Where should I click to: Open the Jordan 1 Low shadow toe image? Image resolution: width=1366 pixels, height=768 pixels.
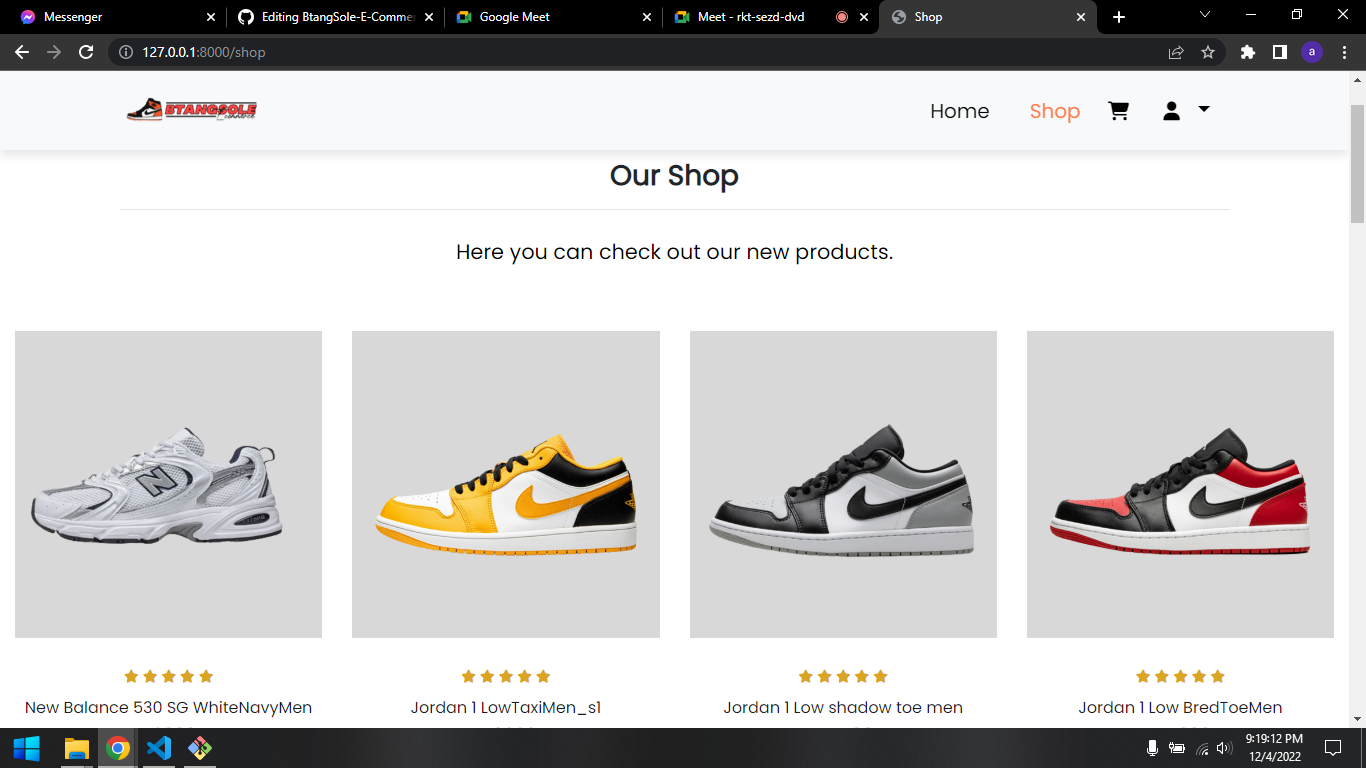point(843,484)
